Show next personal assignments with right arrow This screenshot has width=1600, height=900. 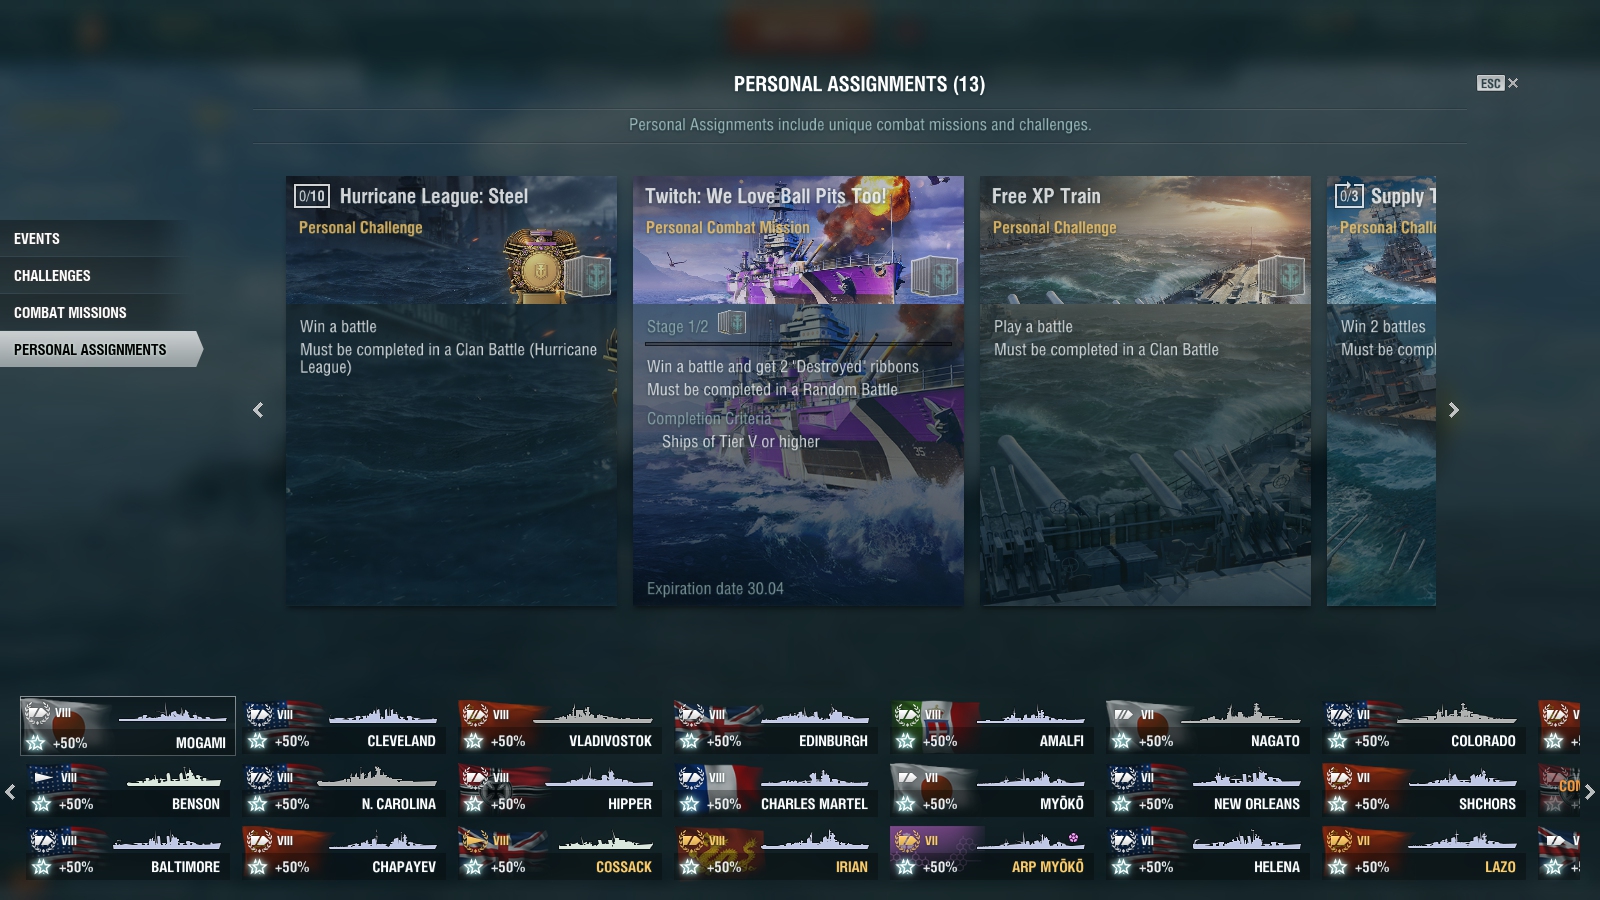(x=1454, y=410)
